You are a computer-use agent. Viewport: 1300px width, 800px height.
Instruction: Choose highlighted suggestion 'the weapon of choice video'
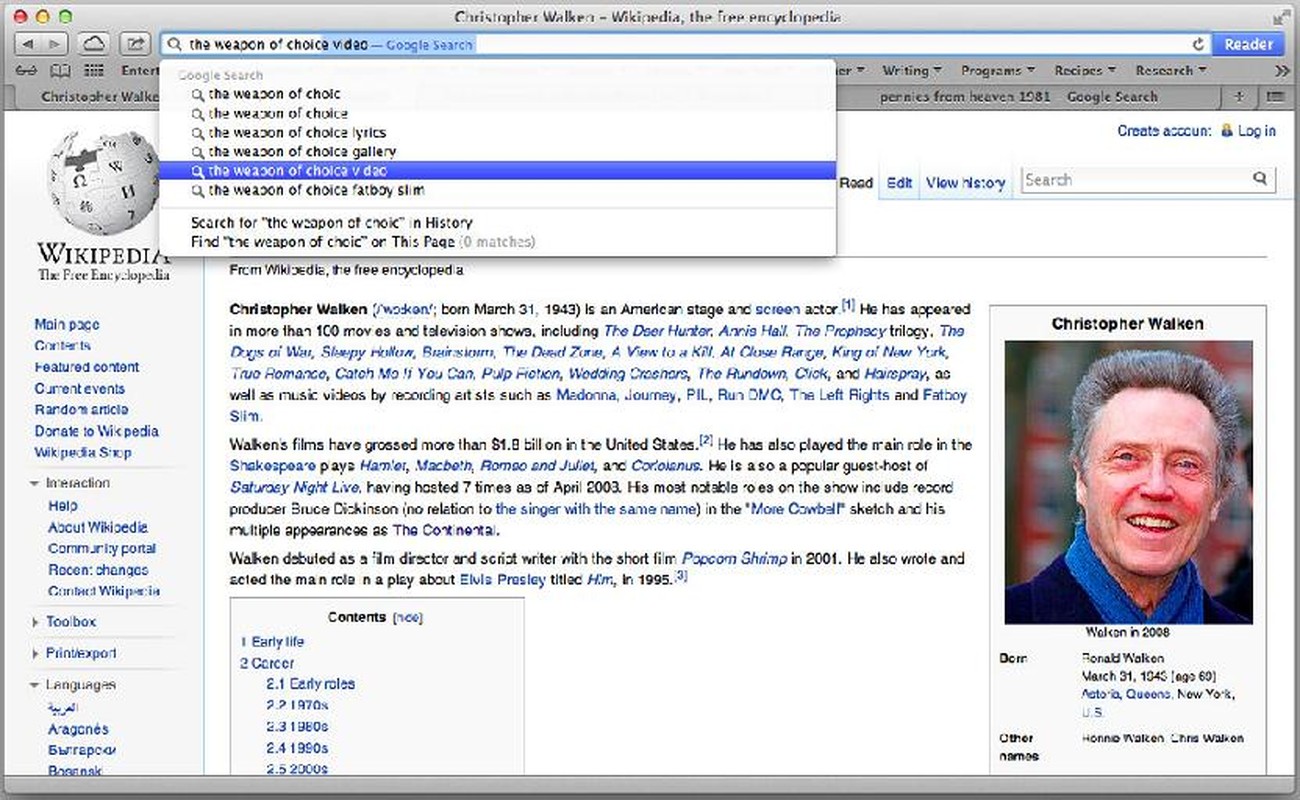(497, 170)
